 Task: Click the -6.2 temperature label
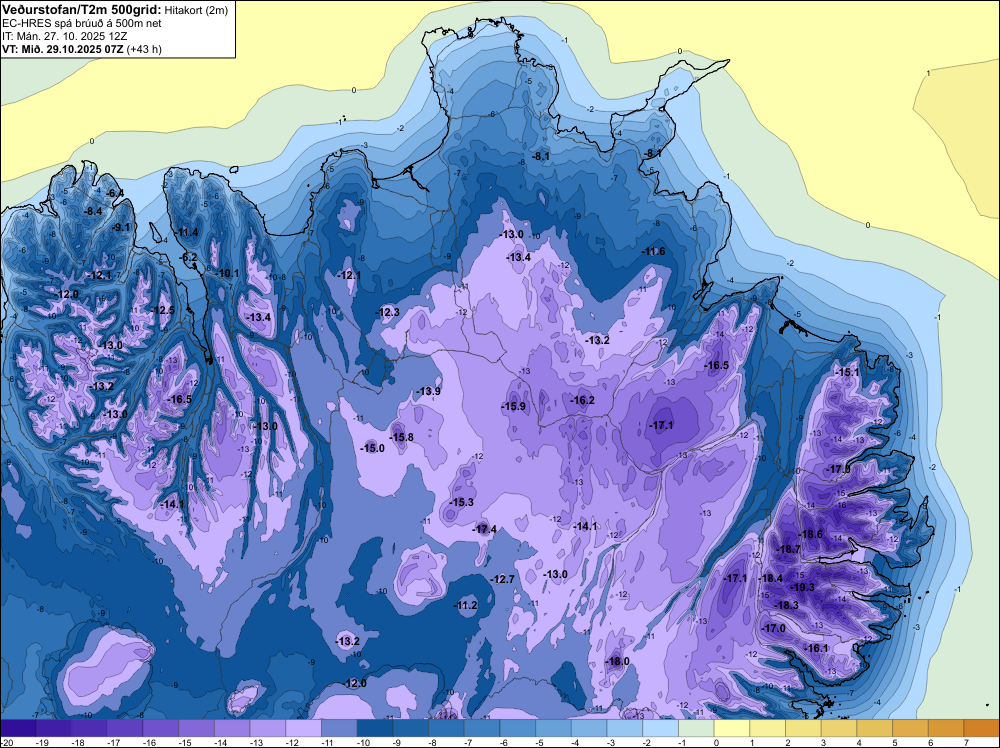(189, 257)
